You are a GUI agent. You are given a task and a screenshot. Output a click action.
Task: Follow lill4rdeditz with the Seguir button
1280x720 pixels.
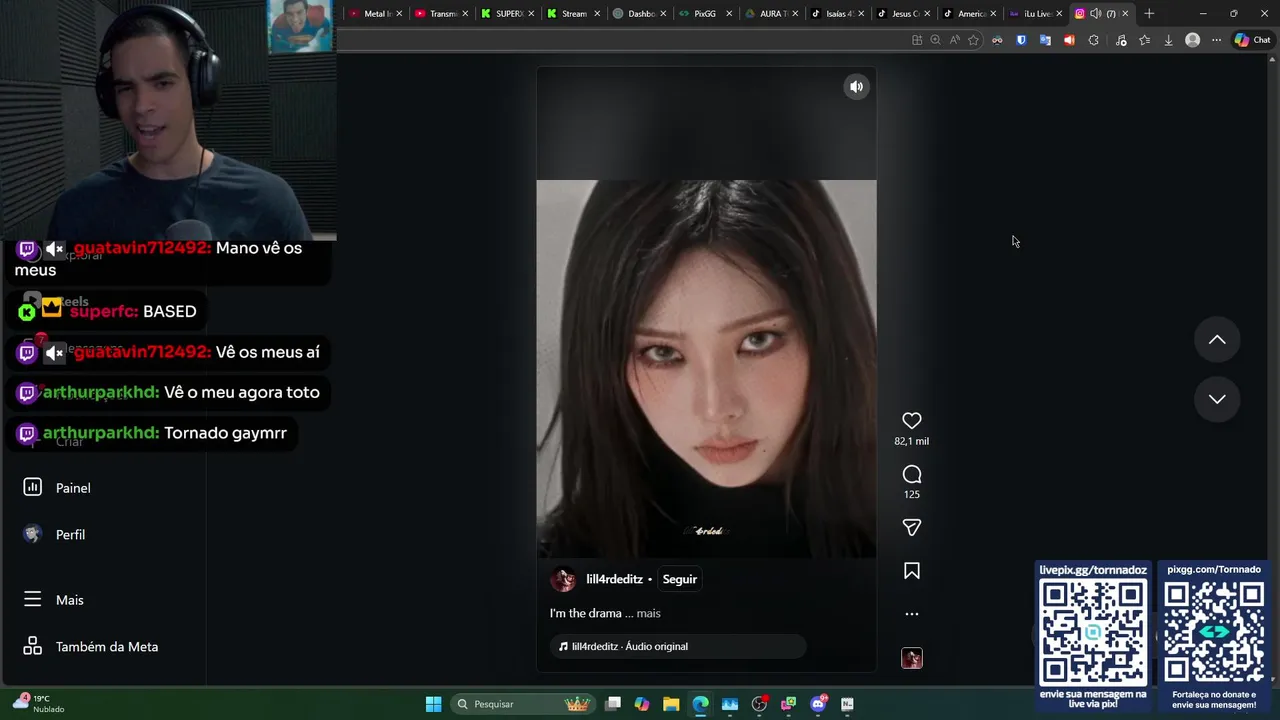(x=680, y=579)
